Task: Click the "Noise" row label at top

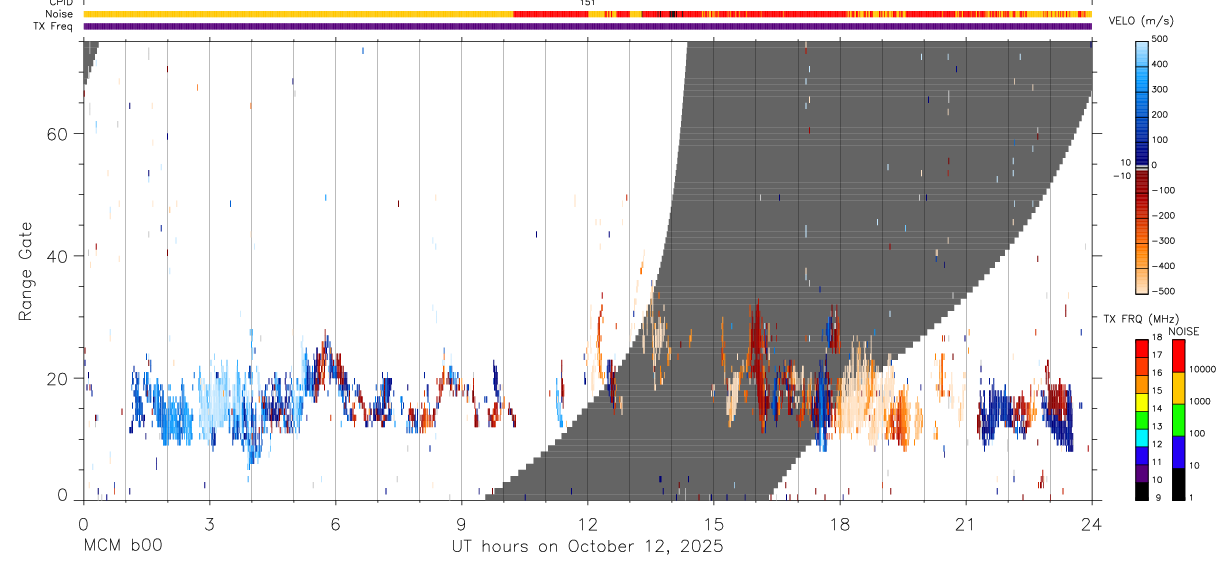Action: coord(58,14)
